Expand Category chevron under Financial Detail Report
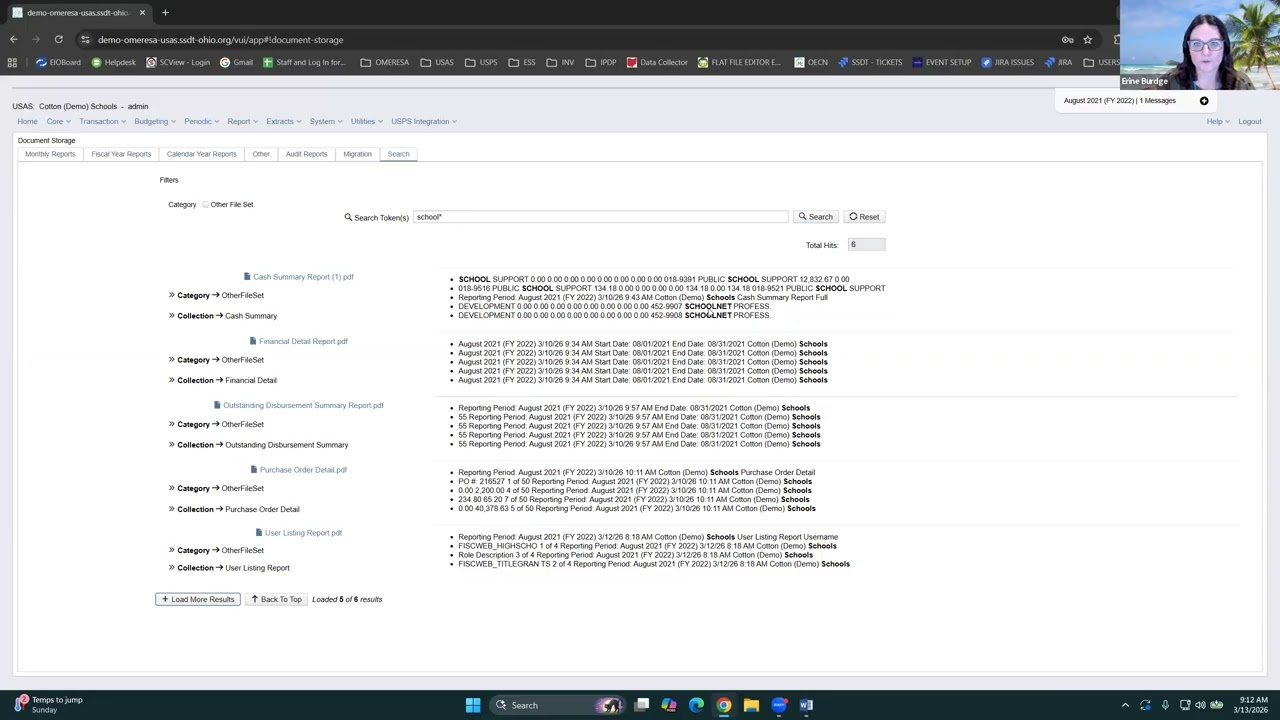The width and height of the screenshot is (1280, 720). pos(171,360)
